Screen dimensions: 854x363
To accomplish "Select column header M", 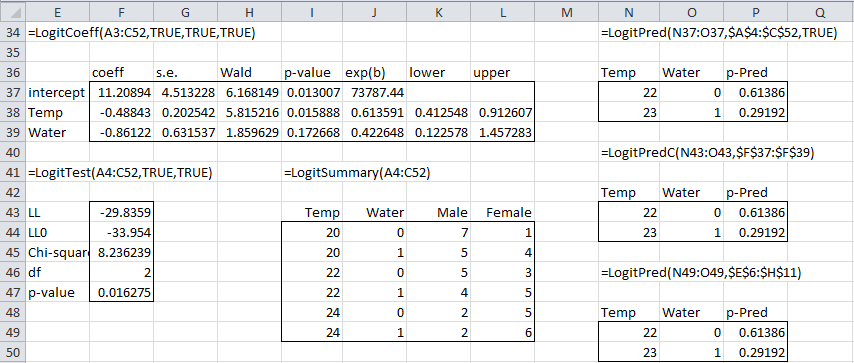I will click(x=566, y=12).
